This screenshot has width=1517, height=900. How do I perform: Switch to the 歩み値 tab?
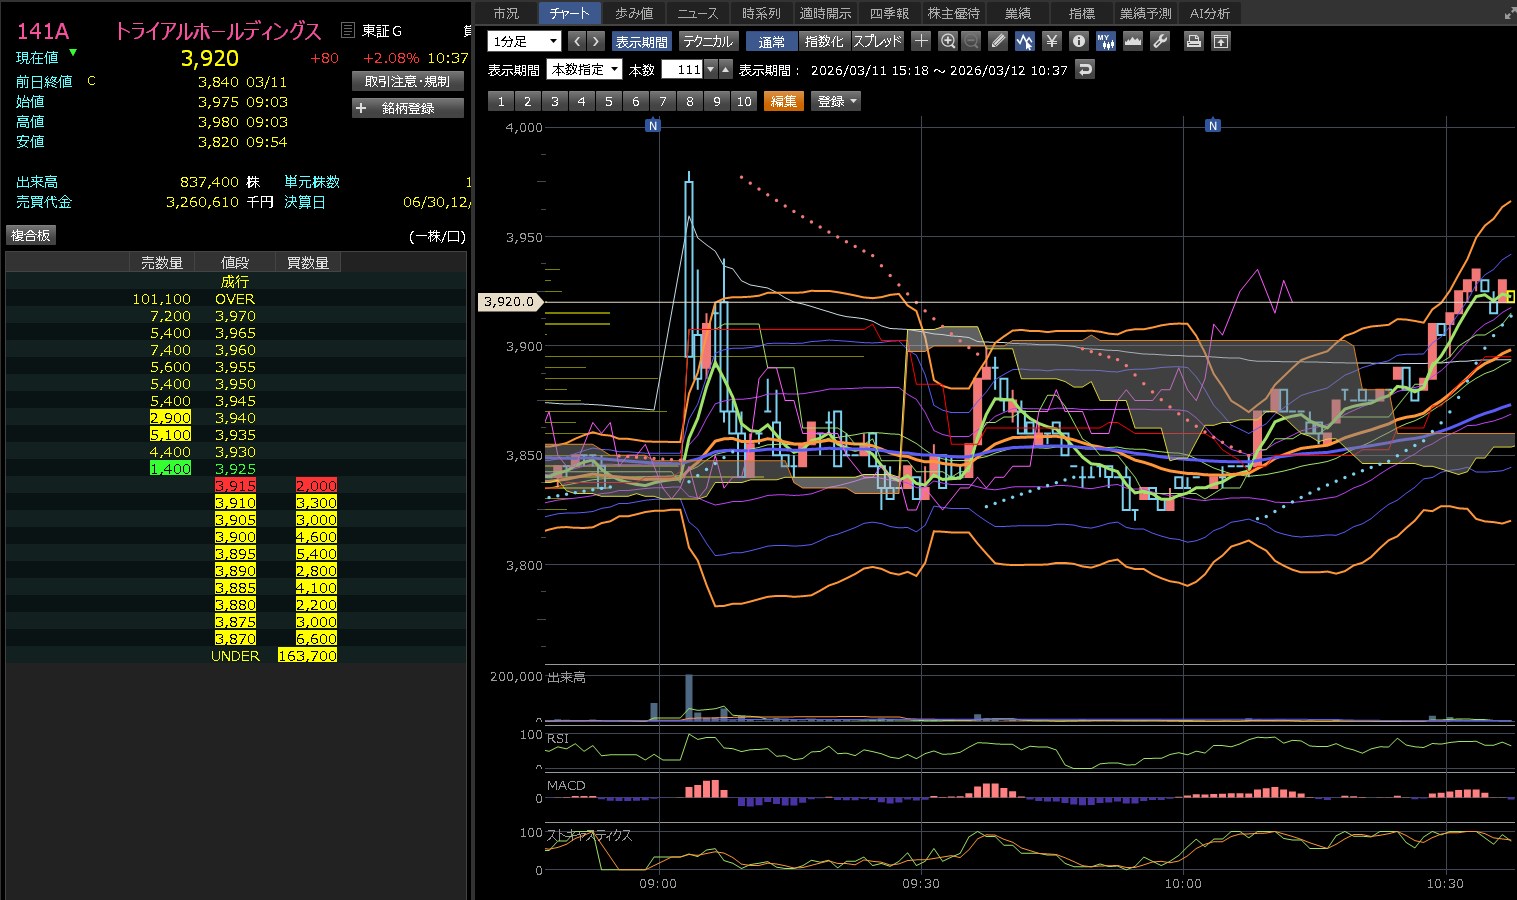[634, 13]
